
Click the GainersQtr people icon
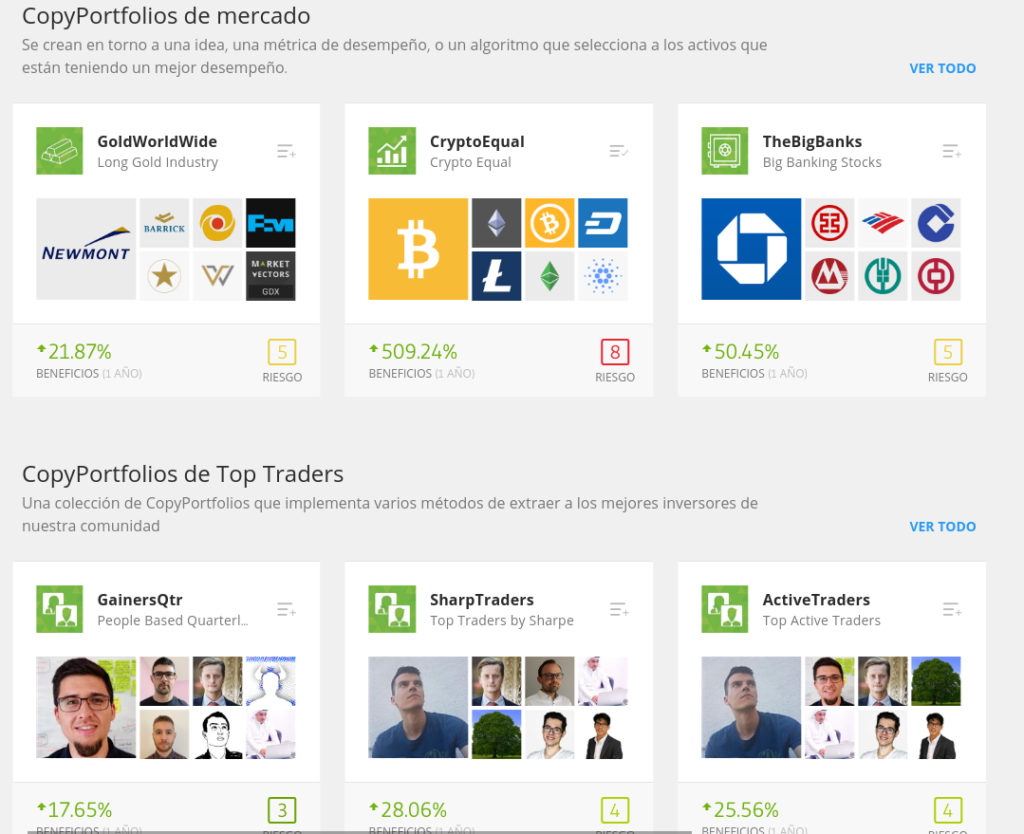click(59, 609)
